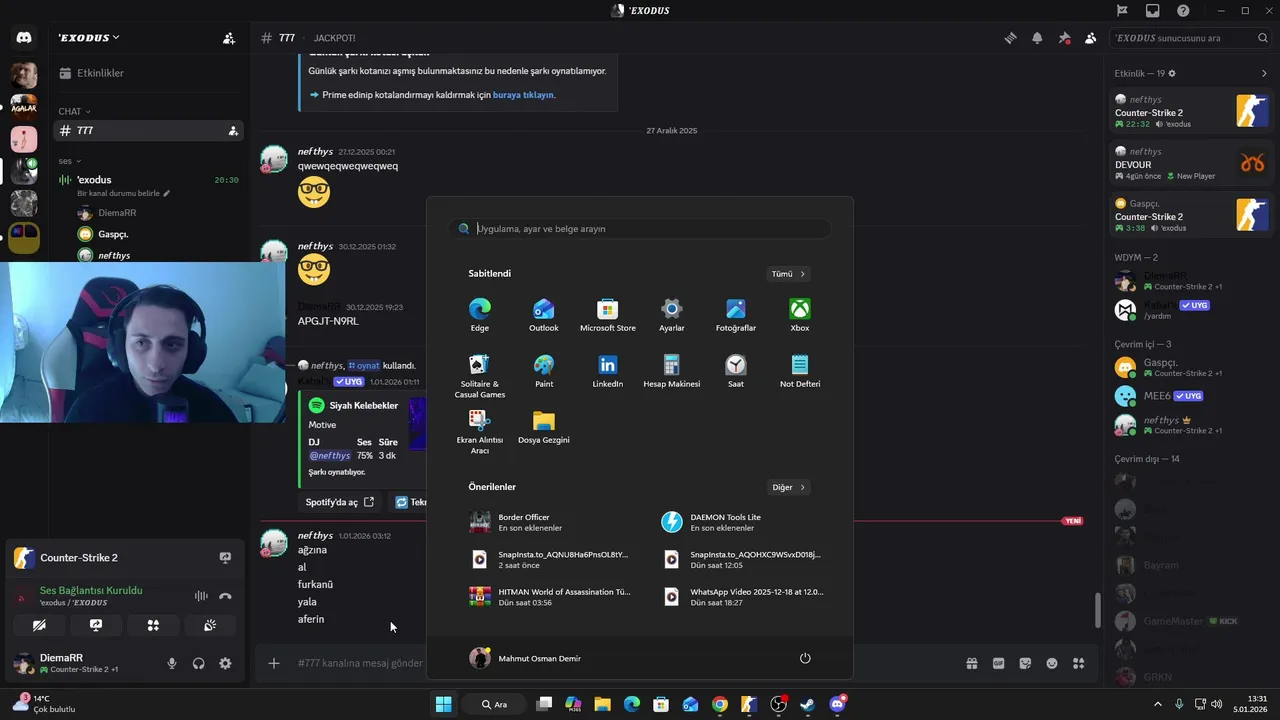Select the 'exodus voice channel
Viewport: 1280px width, 720px height.
(148, 180)
